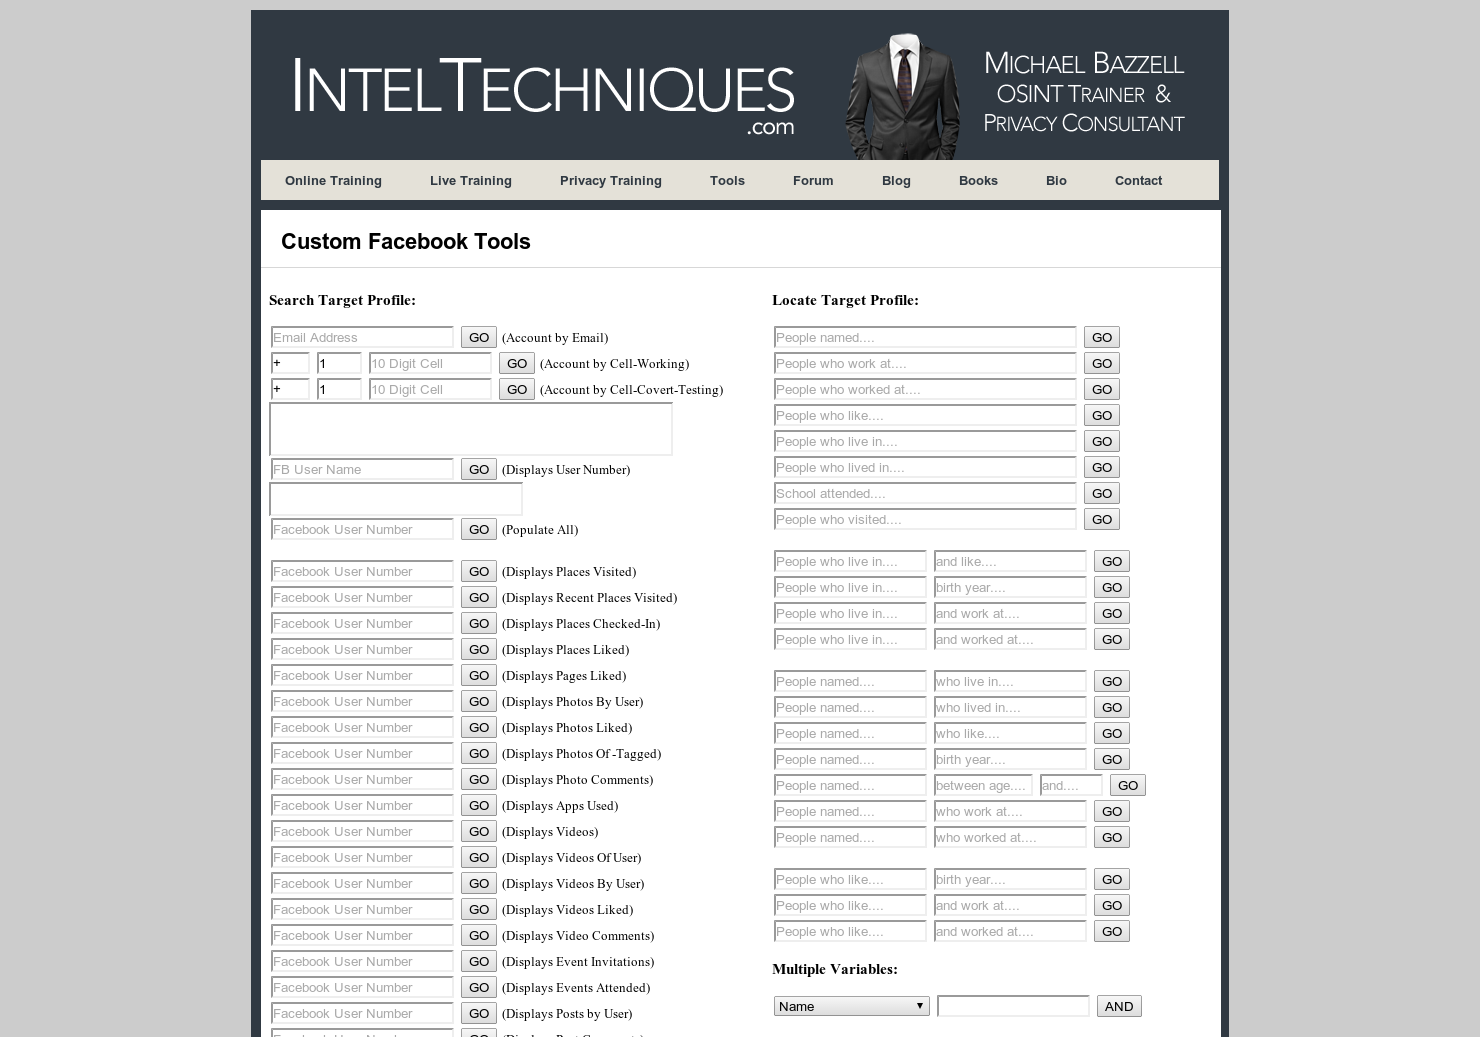Click the AND button under Multiple Variables

coord(1119,1006)
